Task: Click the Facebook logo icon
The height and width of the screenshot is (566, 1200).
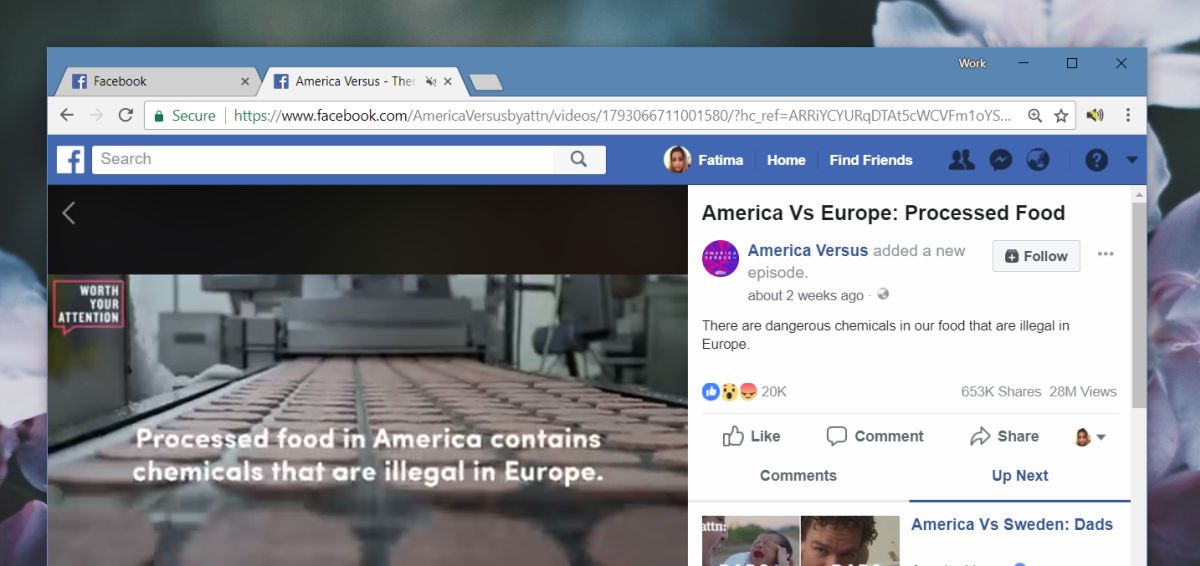Action: pos(70,160)
